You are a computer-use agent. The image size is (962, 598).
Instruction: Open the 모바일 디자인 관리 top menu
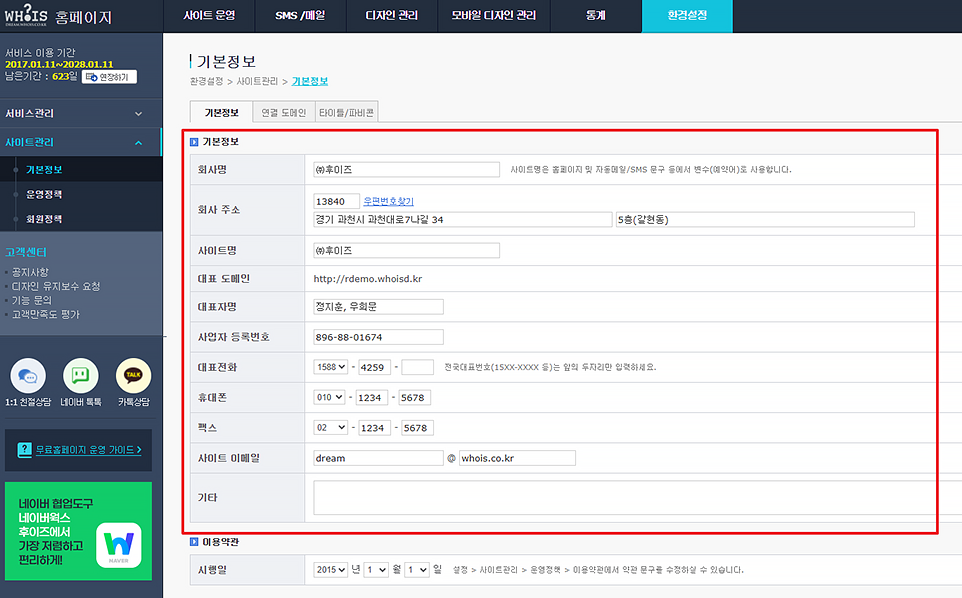click(x=494, y=16)
